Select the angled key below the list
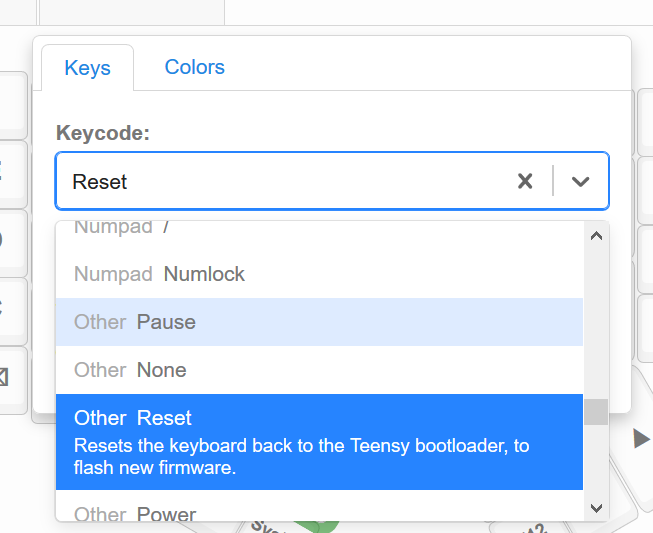The image size is (653, 533). tap(267, 526)
